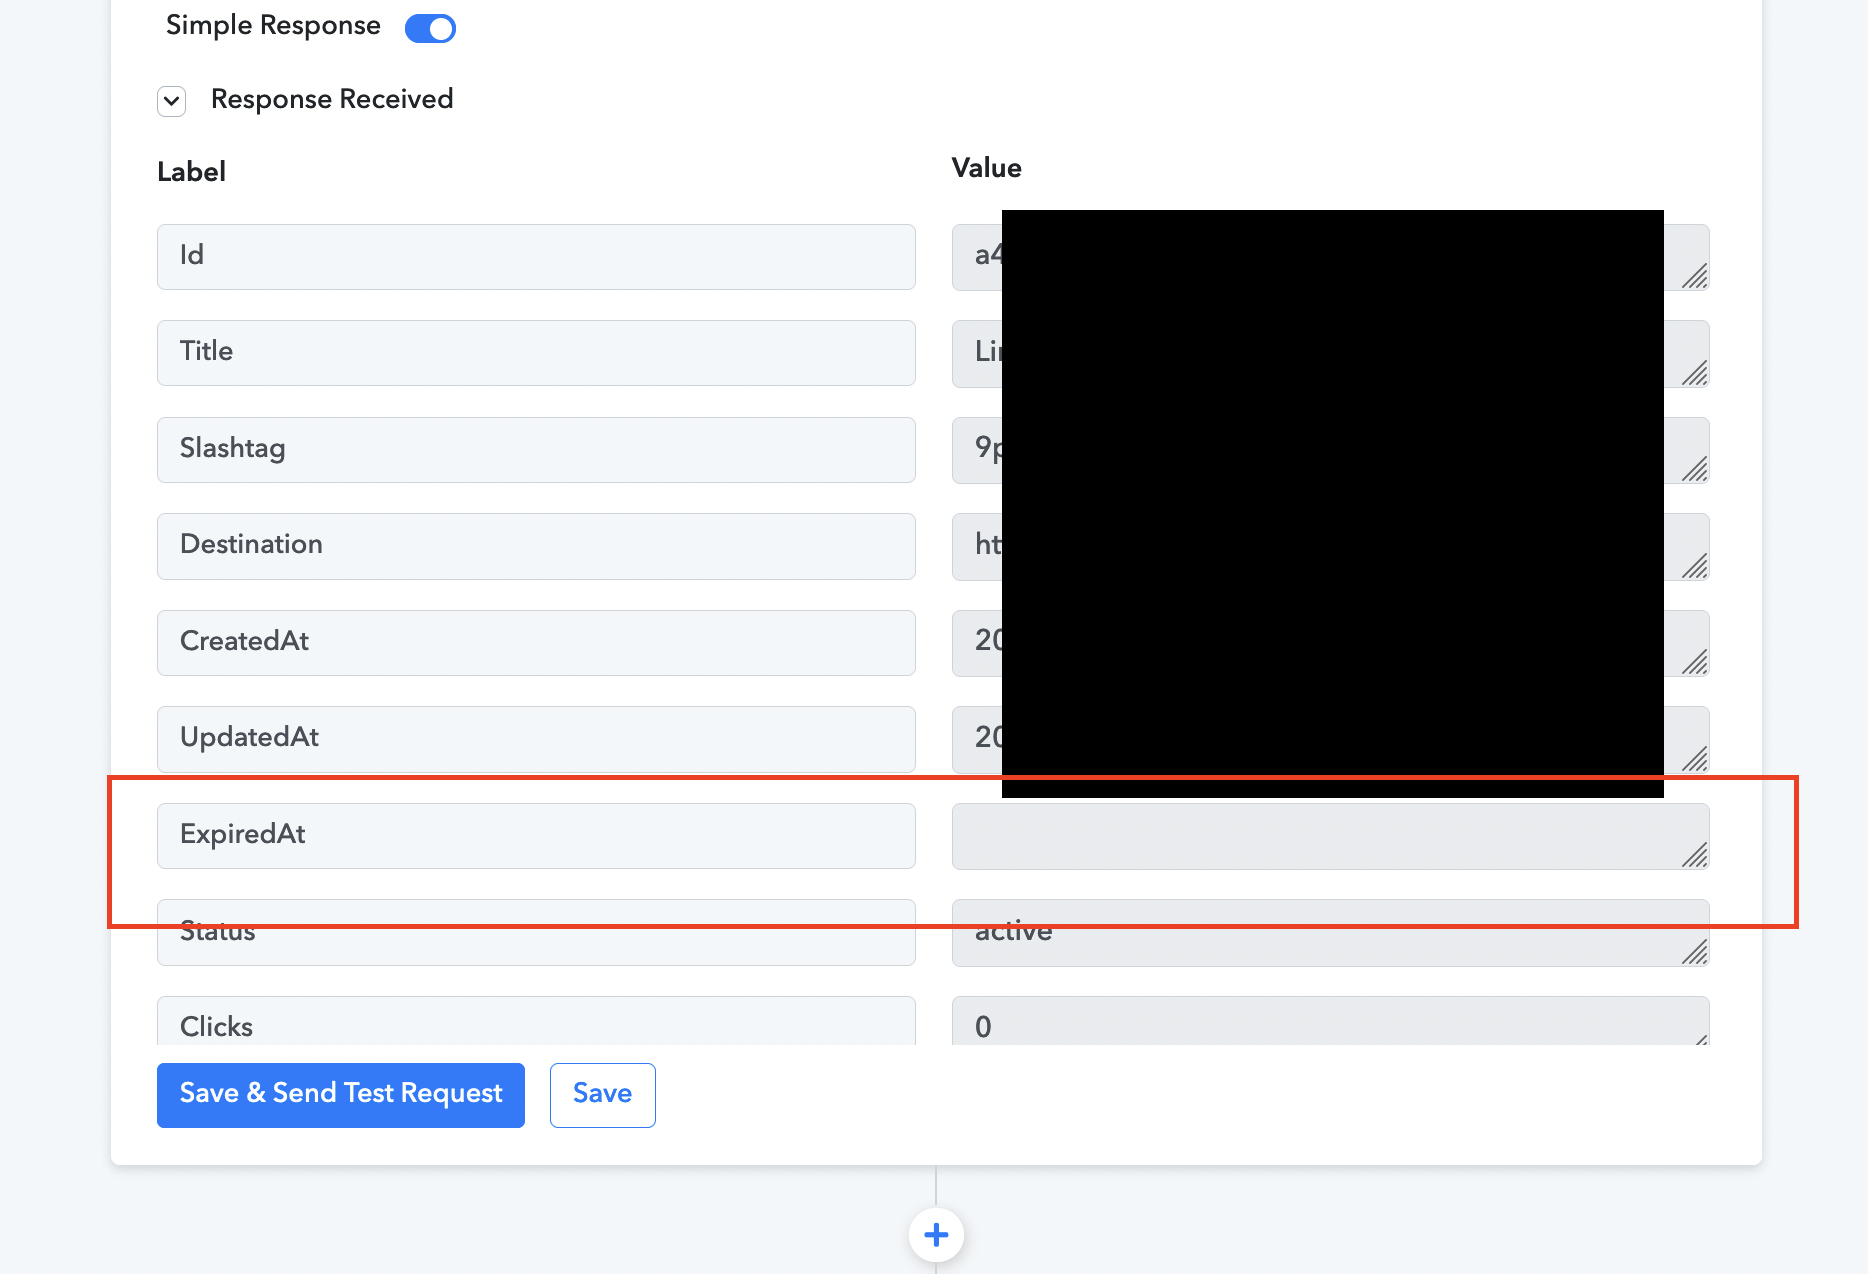The width and height of the screenshot is (1868, 1274).
Task: Add a new step with plus icon
Action: click(936, 1235)
